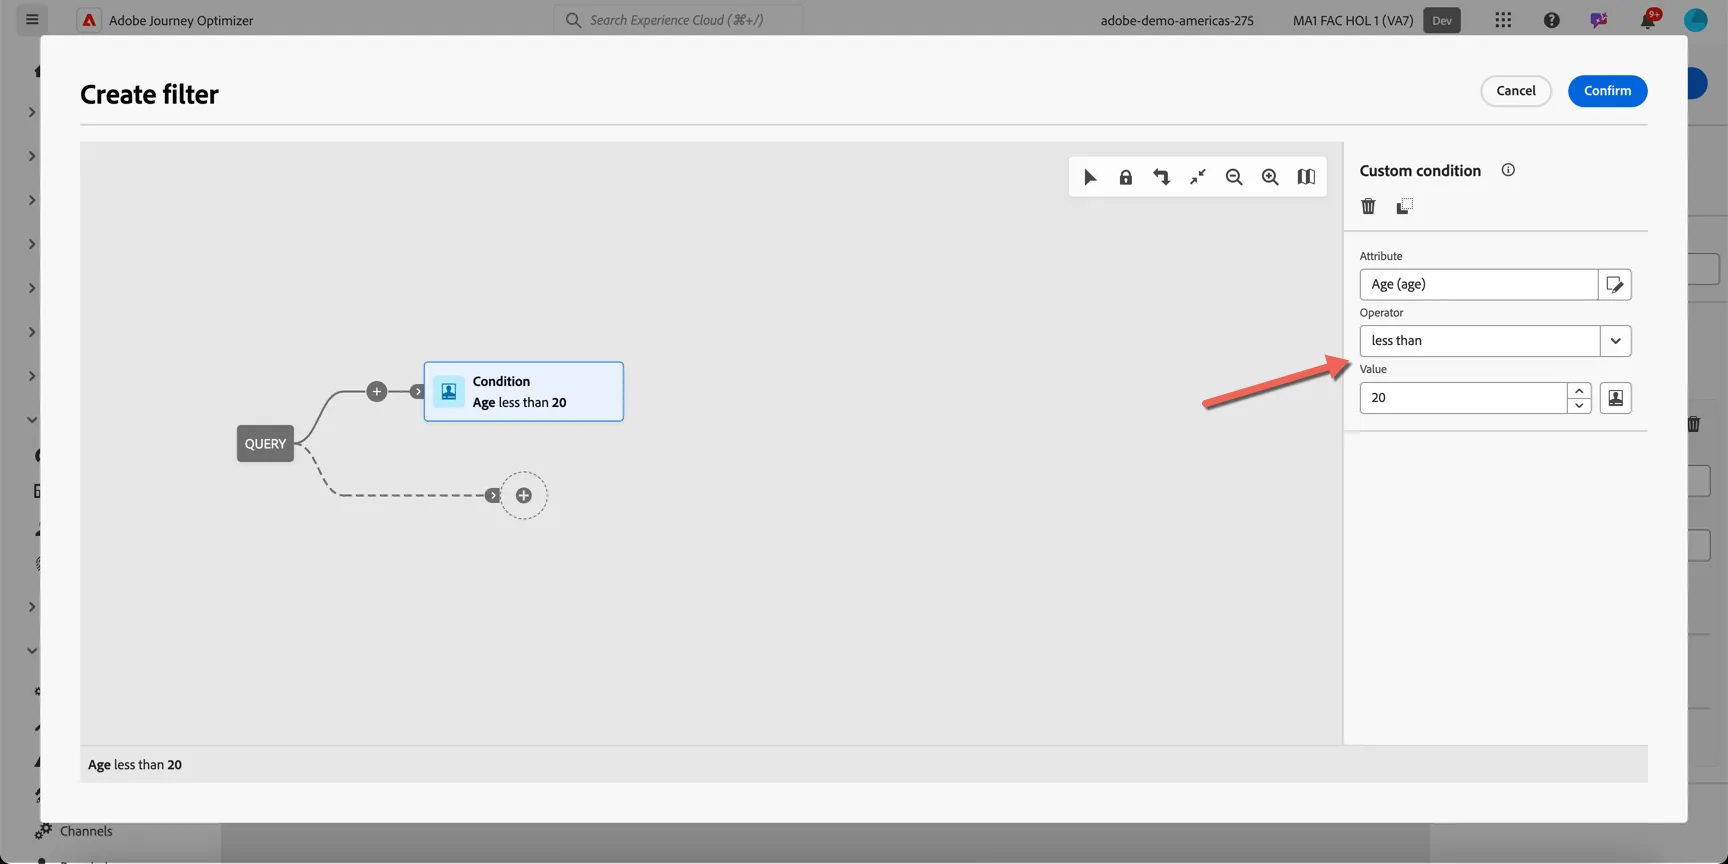Click the Adobe Journey Optimizer logo
The image size is (1728, 864).
[x=89, y=20]
